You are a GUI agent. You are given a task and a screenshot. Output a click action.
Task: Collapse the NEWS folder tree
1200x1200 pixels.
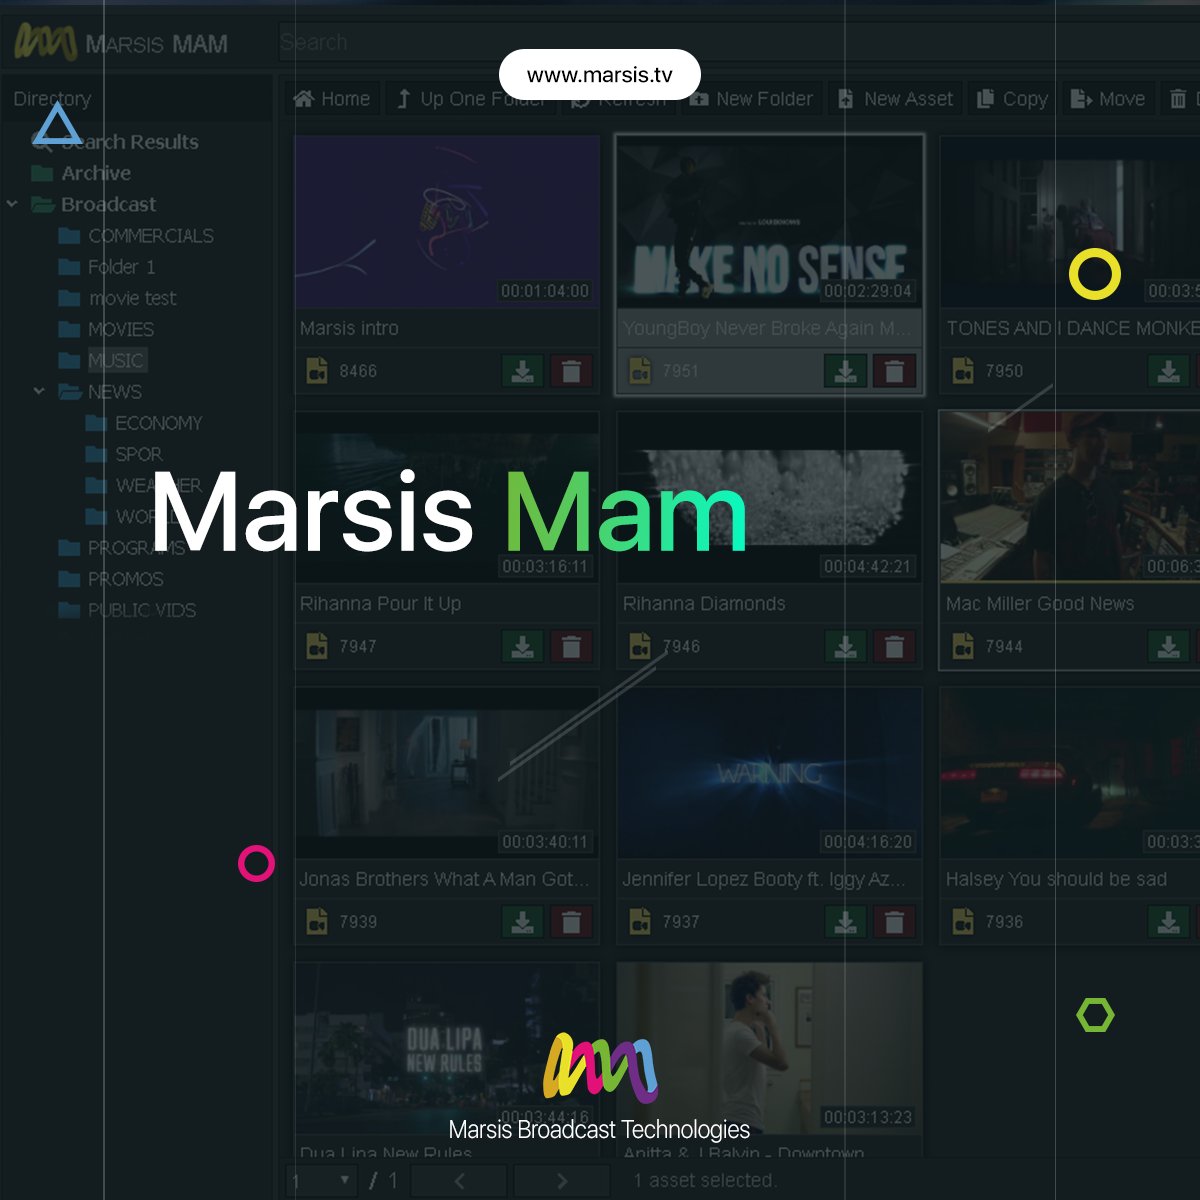click(x=40, y=391)
